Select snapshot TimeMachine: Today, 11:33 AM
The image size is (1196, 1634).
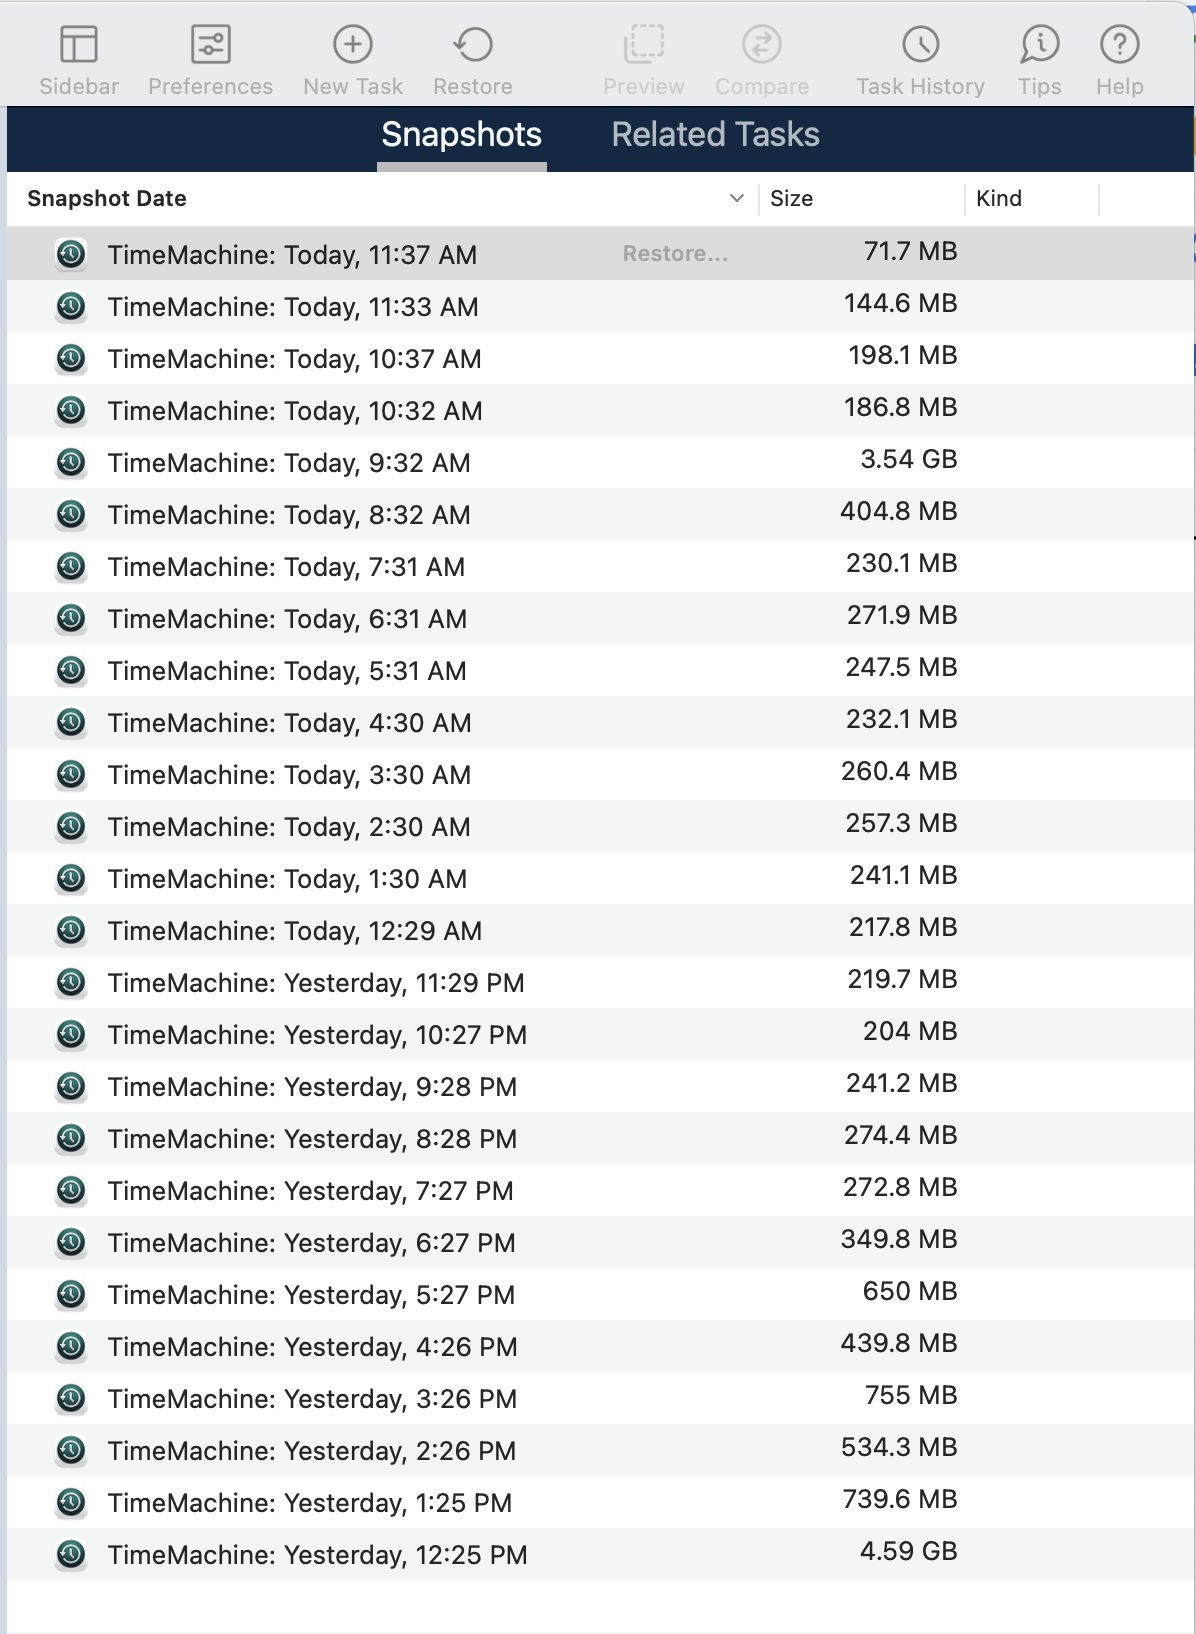[x=601, y=306]
